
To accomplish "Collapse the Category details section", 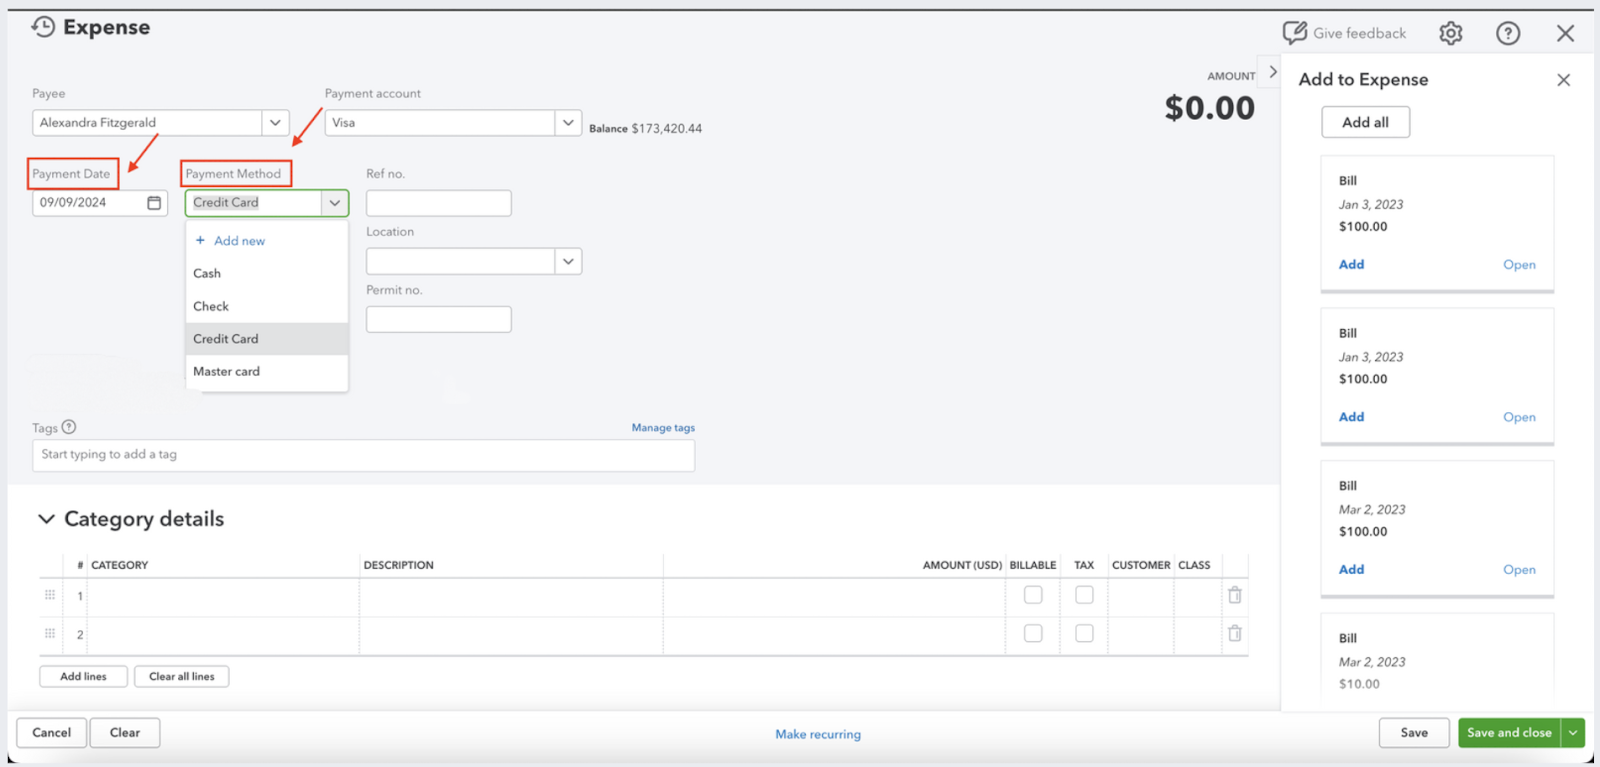I will (x=46, y=519).
